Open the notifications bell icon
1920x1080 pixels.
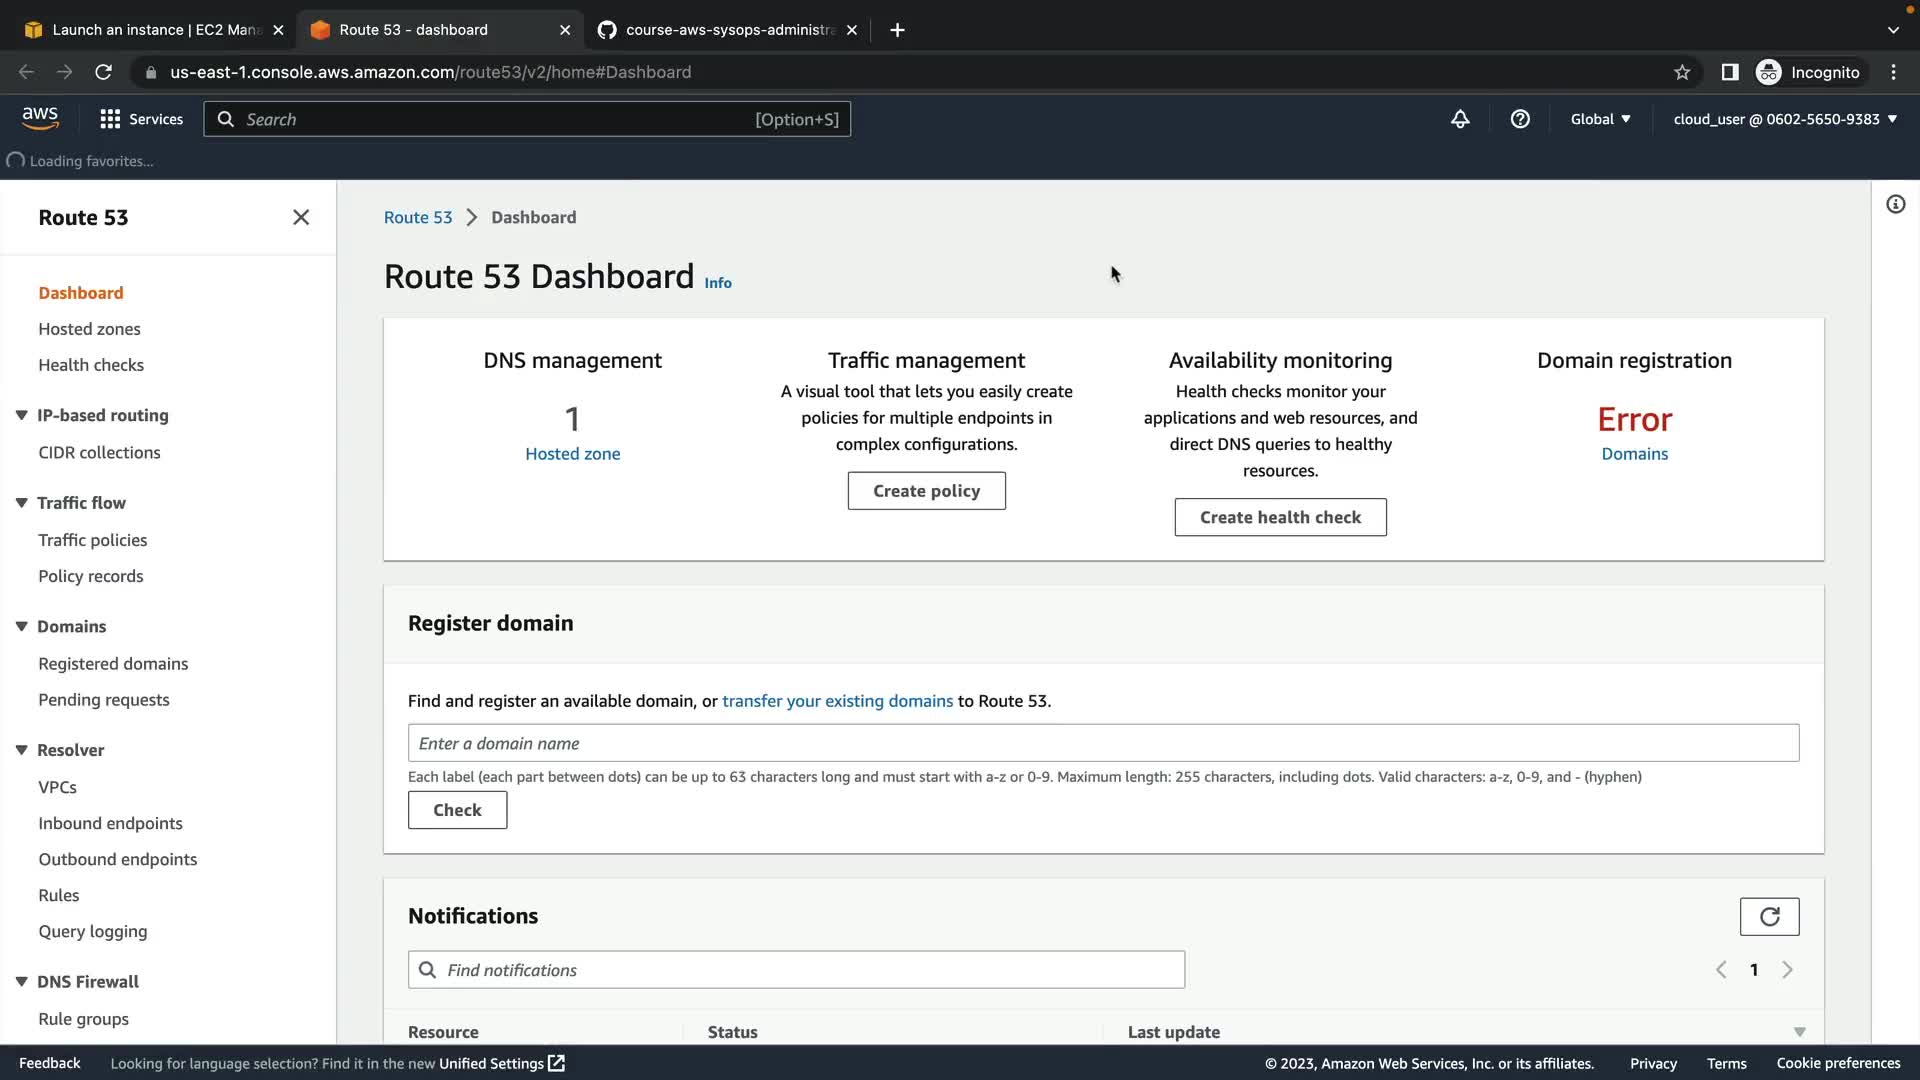1460,119
